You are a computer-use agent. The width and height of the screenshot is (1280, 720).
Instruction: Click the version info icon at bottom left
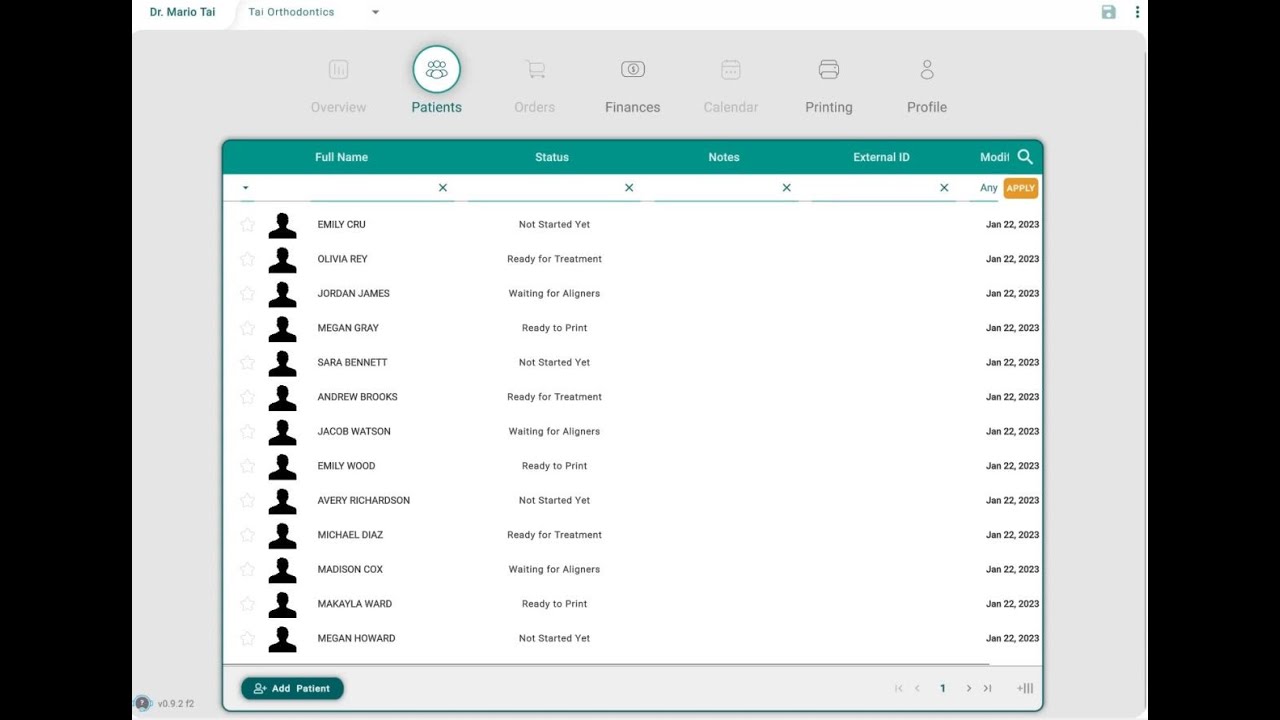(x=142, y=703)
